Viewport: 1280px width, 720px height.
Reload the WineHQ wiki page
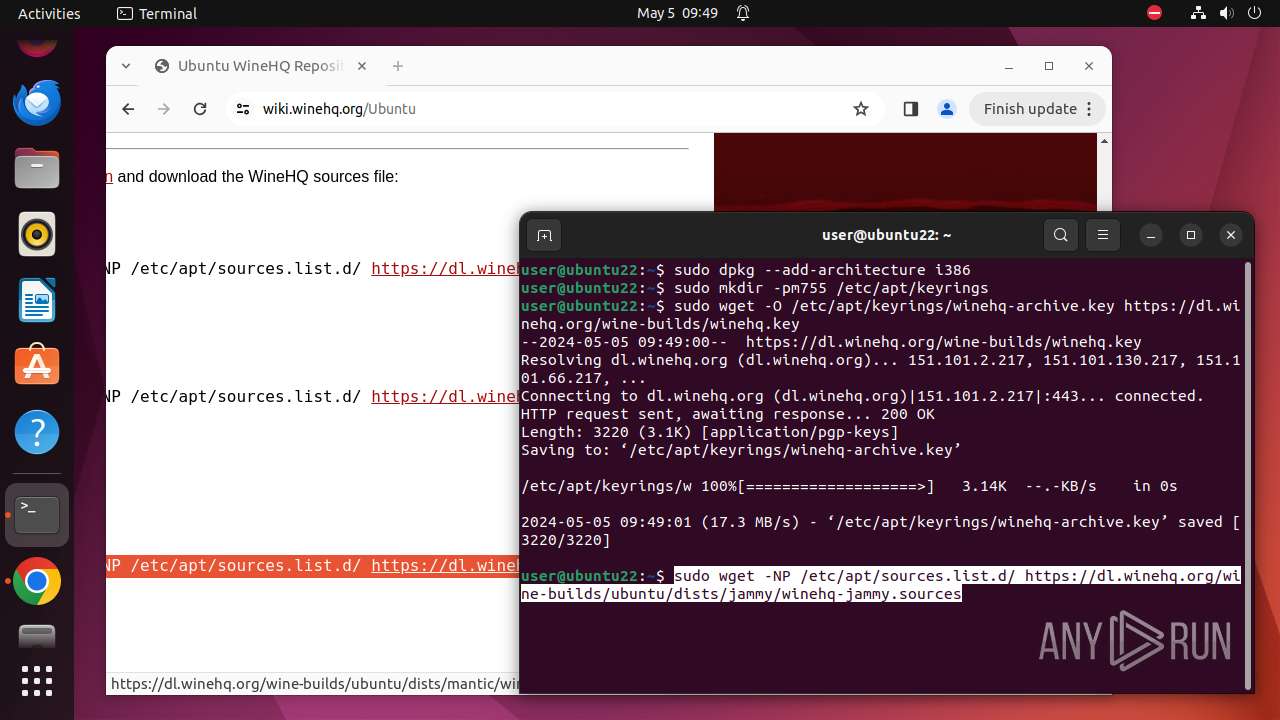[x=200, y=109]
